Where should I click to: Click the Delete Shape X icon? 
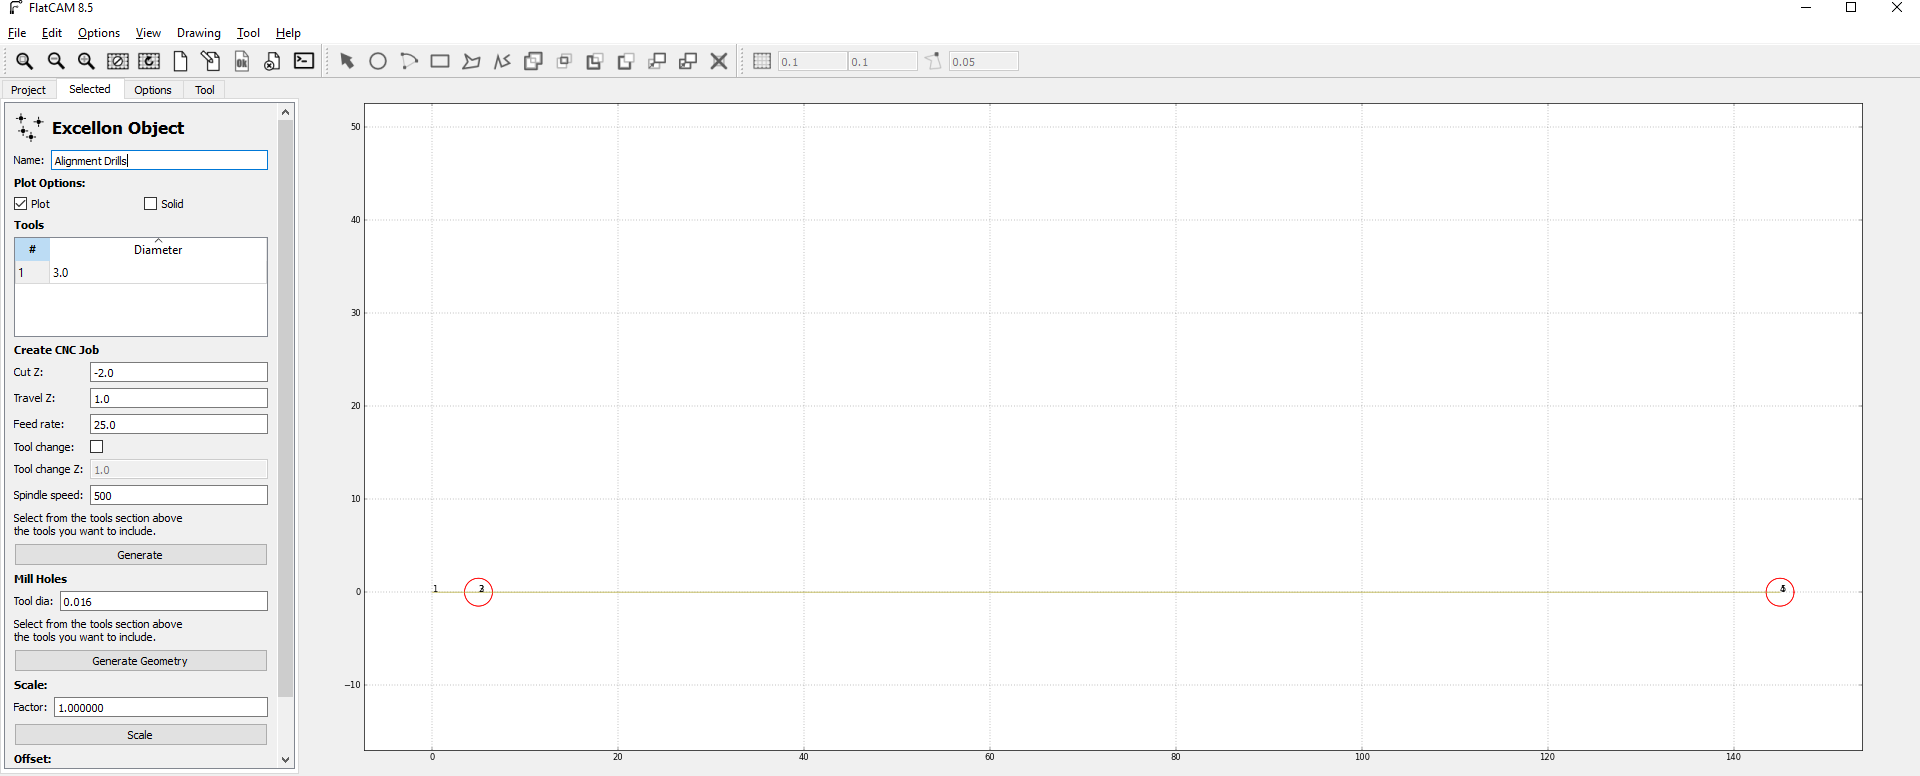[x=719, y=61]
